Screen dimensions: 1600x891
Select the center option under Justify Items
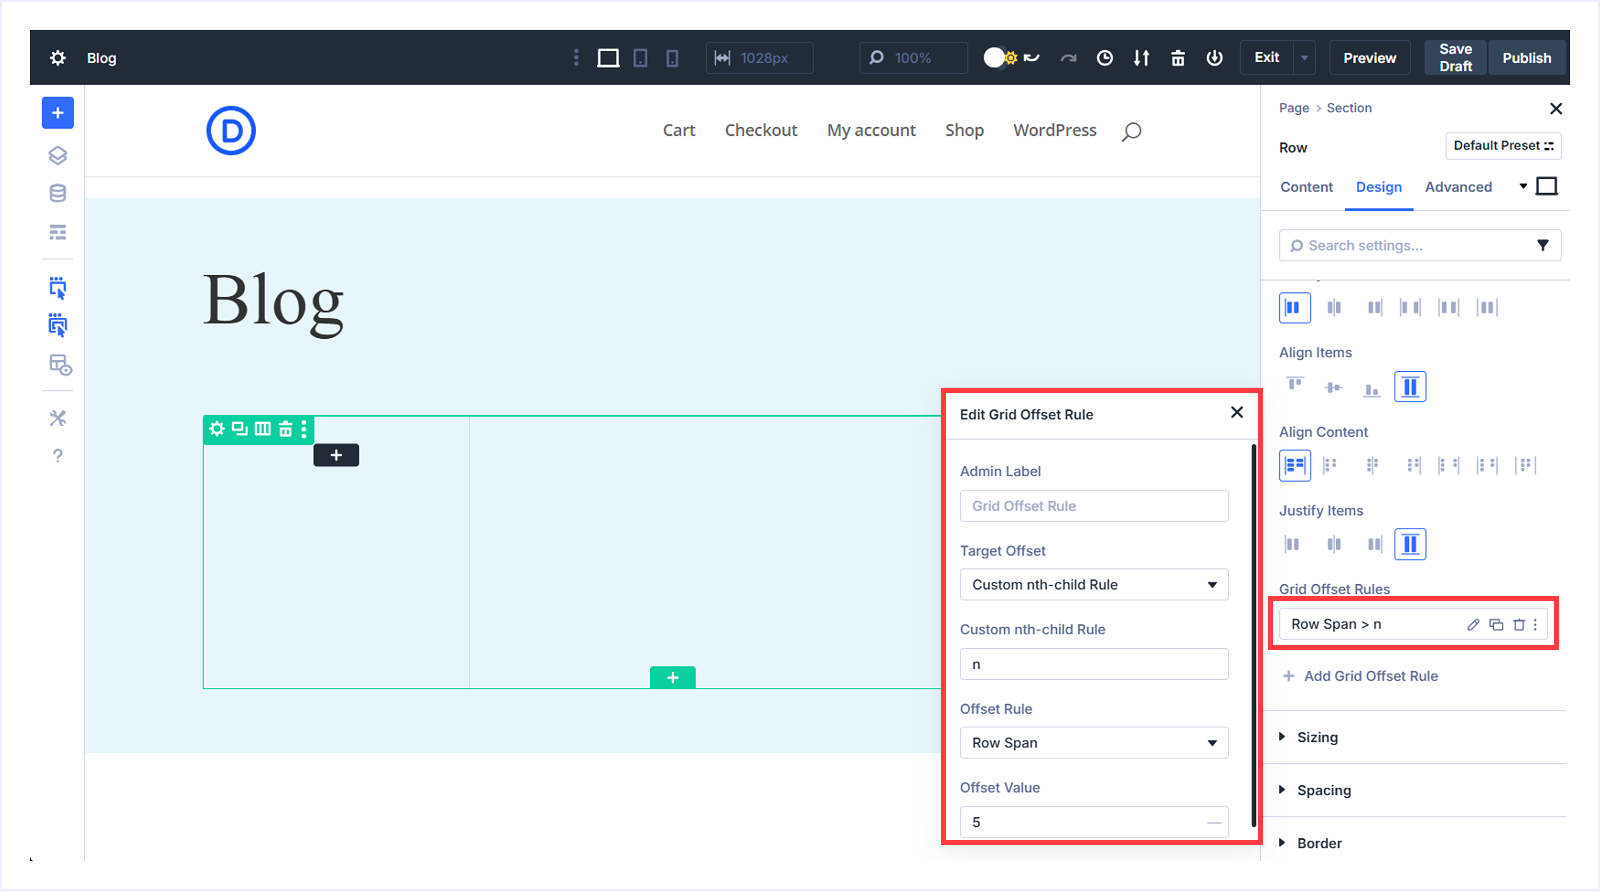tap(1333, 544)
